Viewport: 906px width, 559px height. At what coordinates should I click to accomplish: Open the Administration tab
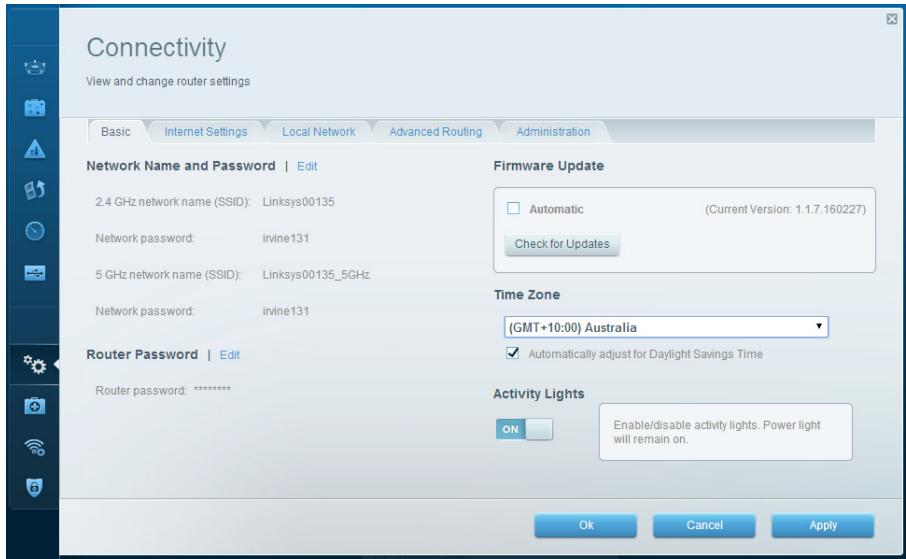point(553,131)
